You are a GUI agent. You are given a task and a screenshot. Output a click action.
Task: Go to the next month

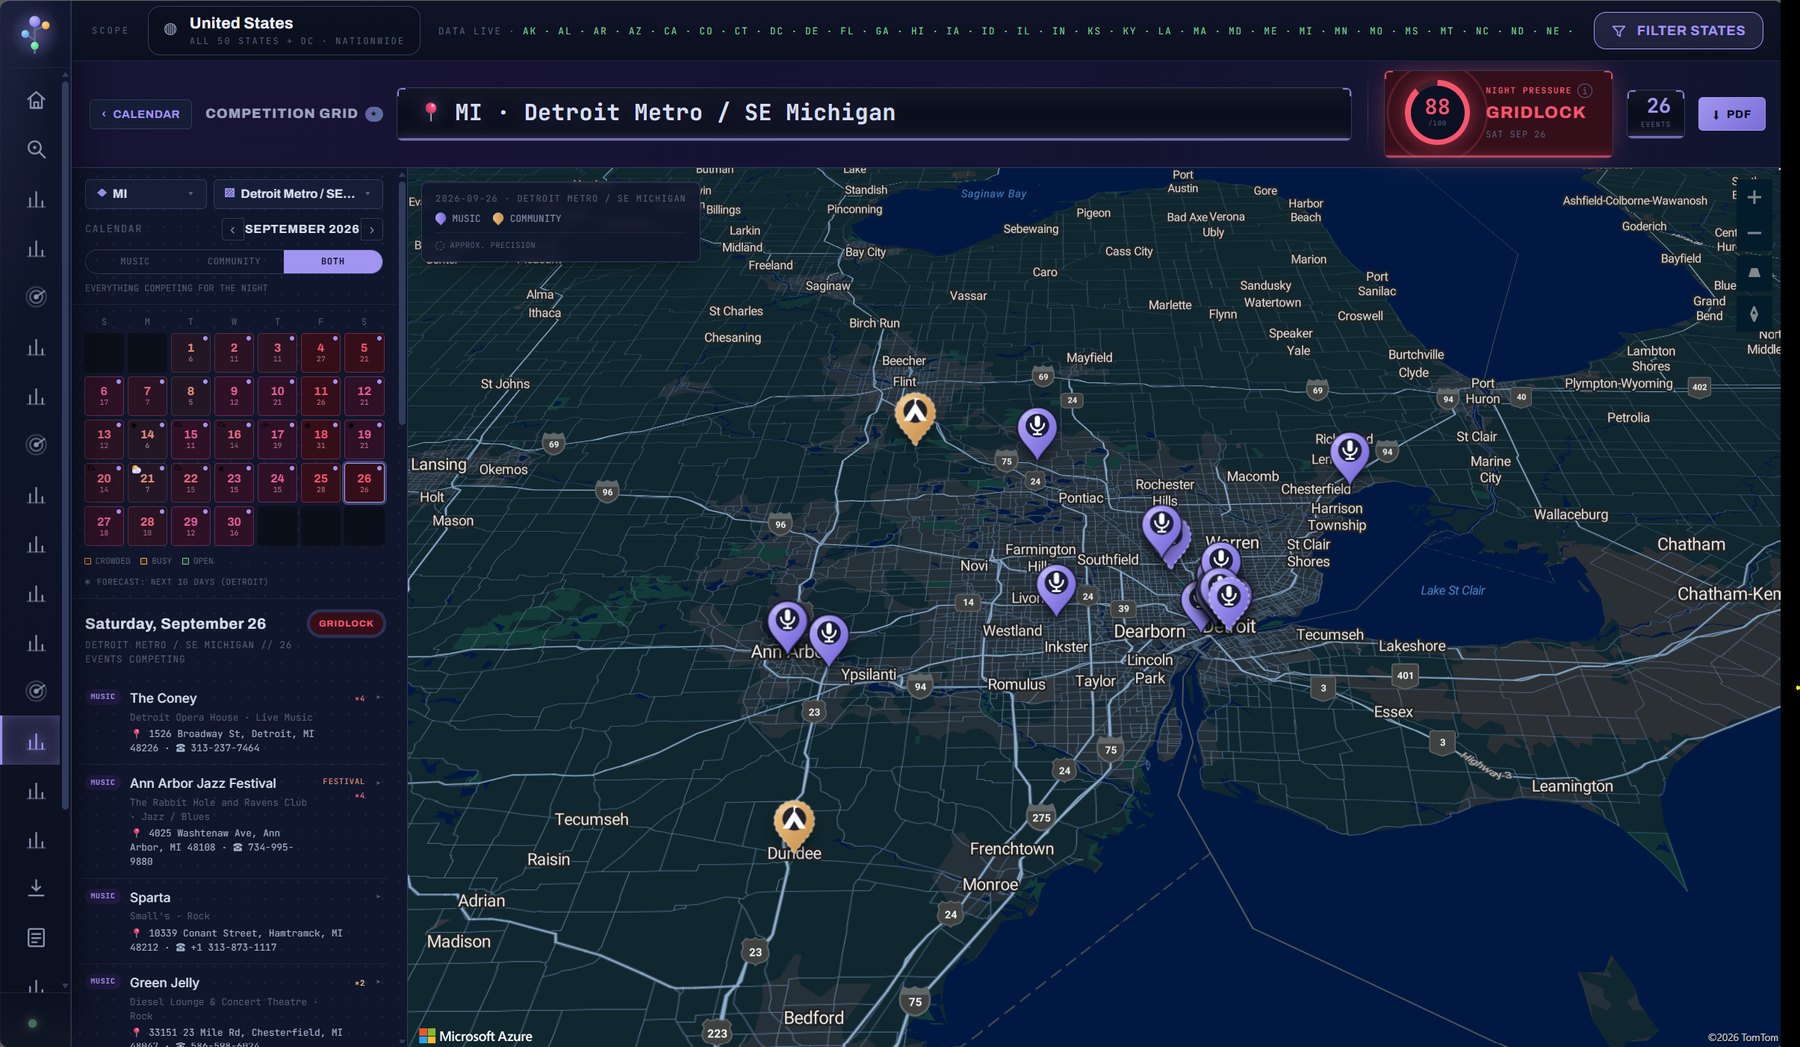[372, 230]
